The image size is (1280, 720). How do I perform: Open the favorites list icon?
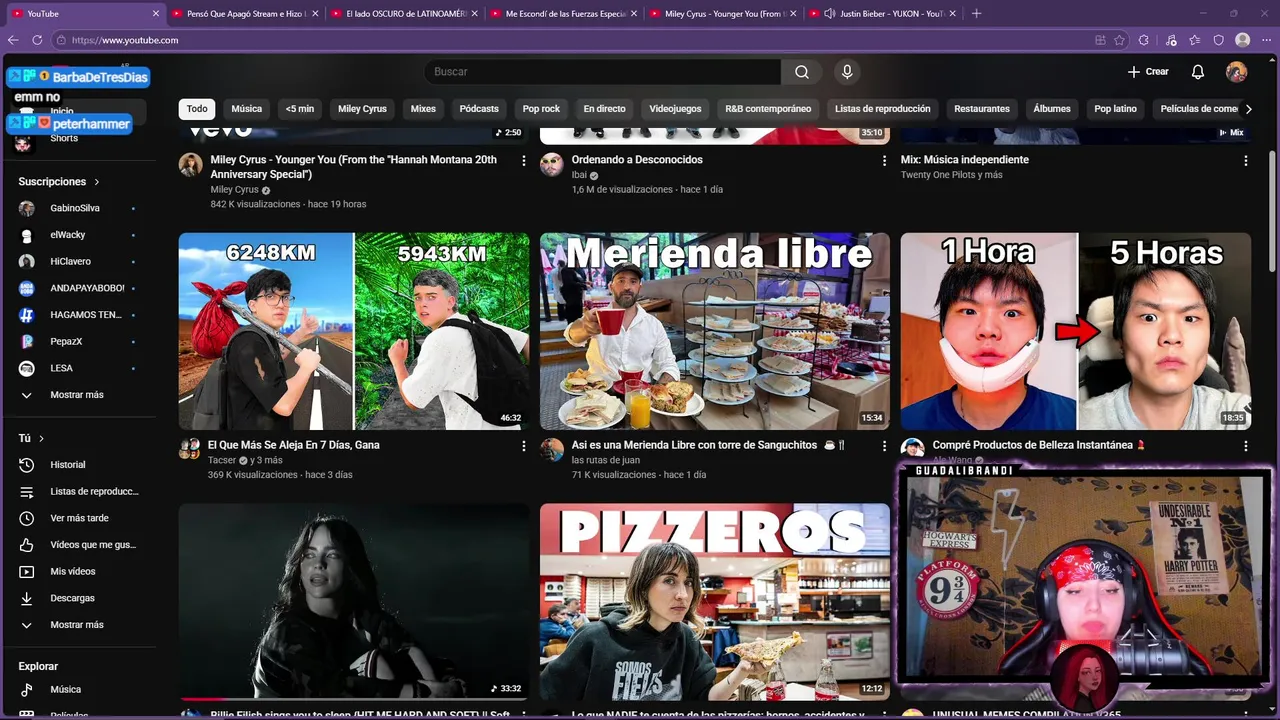pos(1195,40)
